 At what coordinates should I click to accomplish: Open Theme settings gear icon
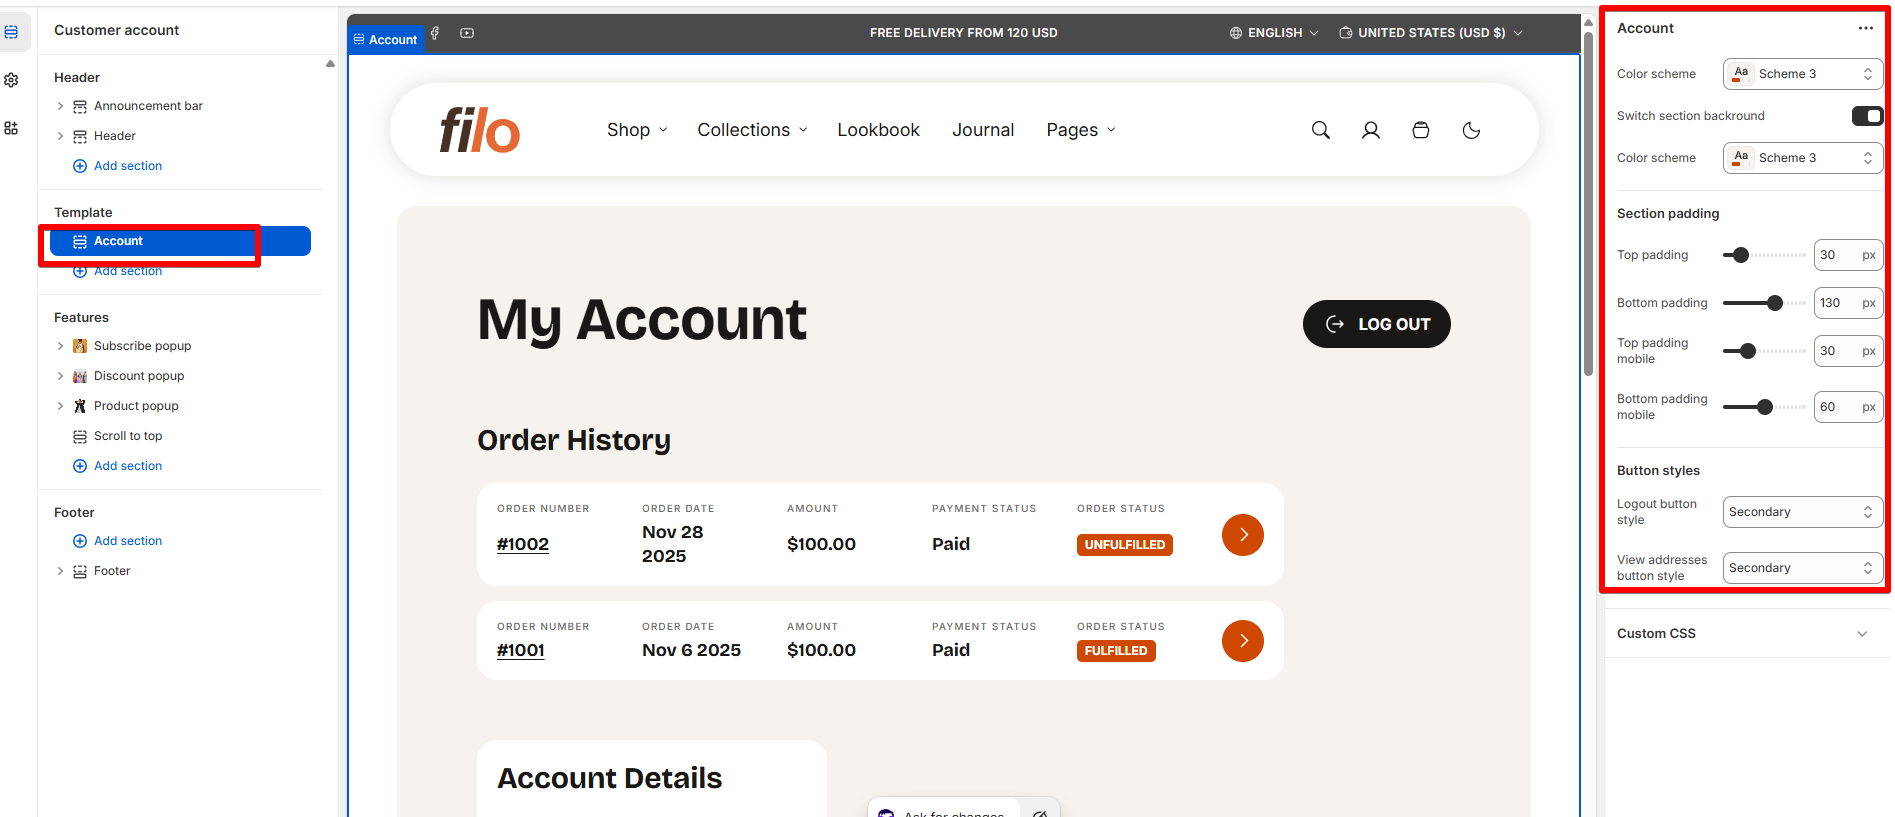(x=11, y=80)
